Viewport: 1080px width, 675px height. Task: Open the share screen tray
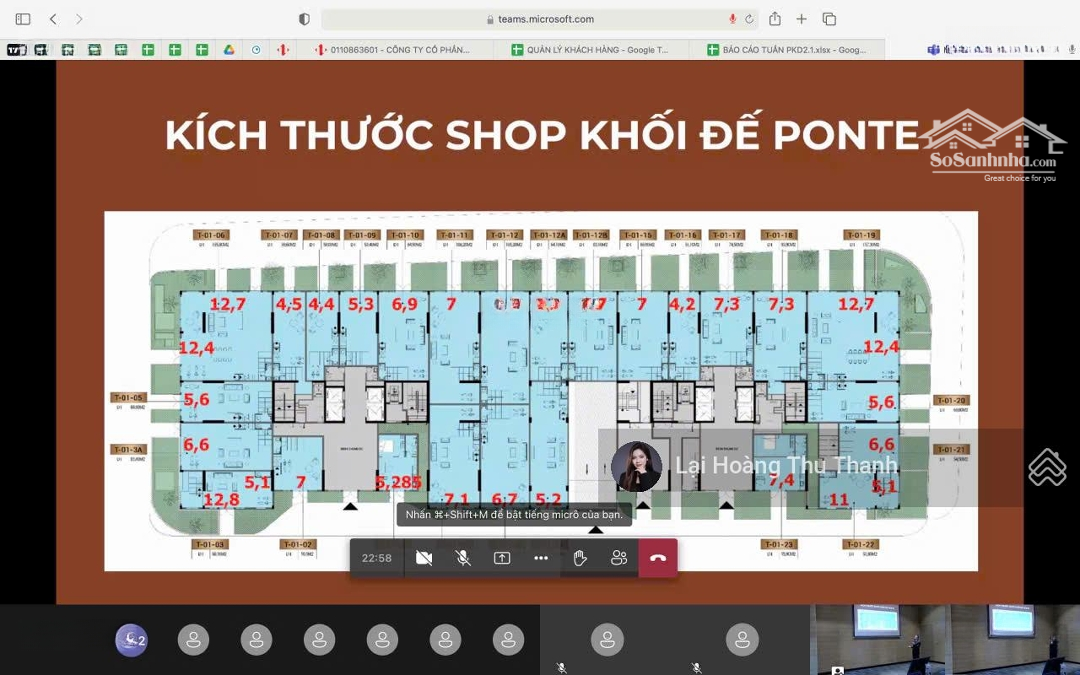click(502, 558)
